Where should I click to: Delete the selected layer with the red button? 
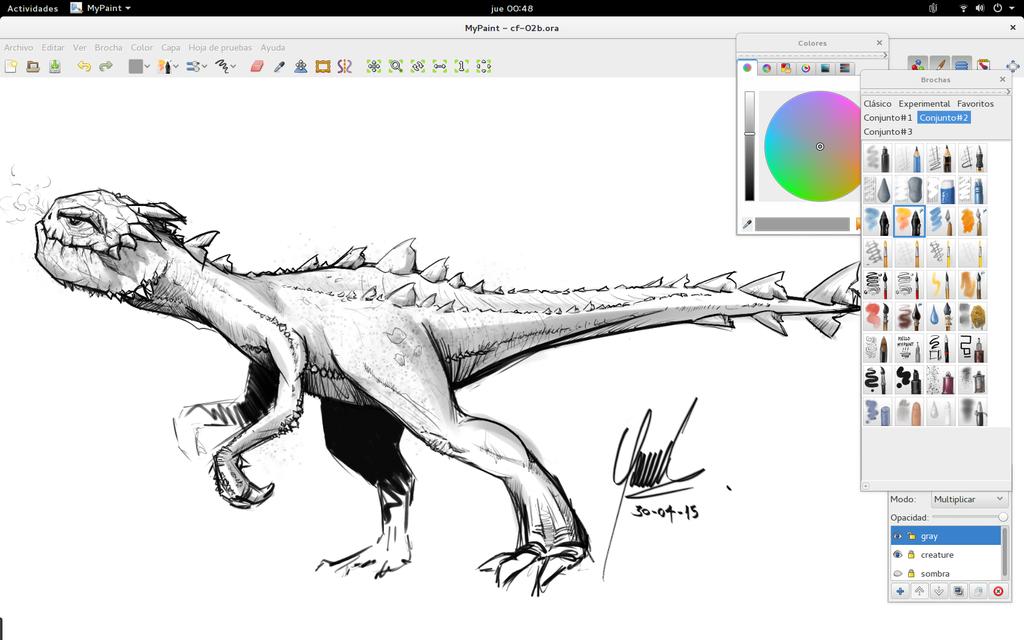point(997,591)
